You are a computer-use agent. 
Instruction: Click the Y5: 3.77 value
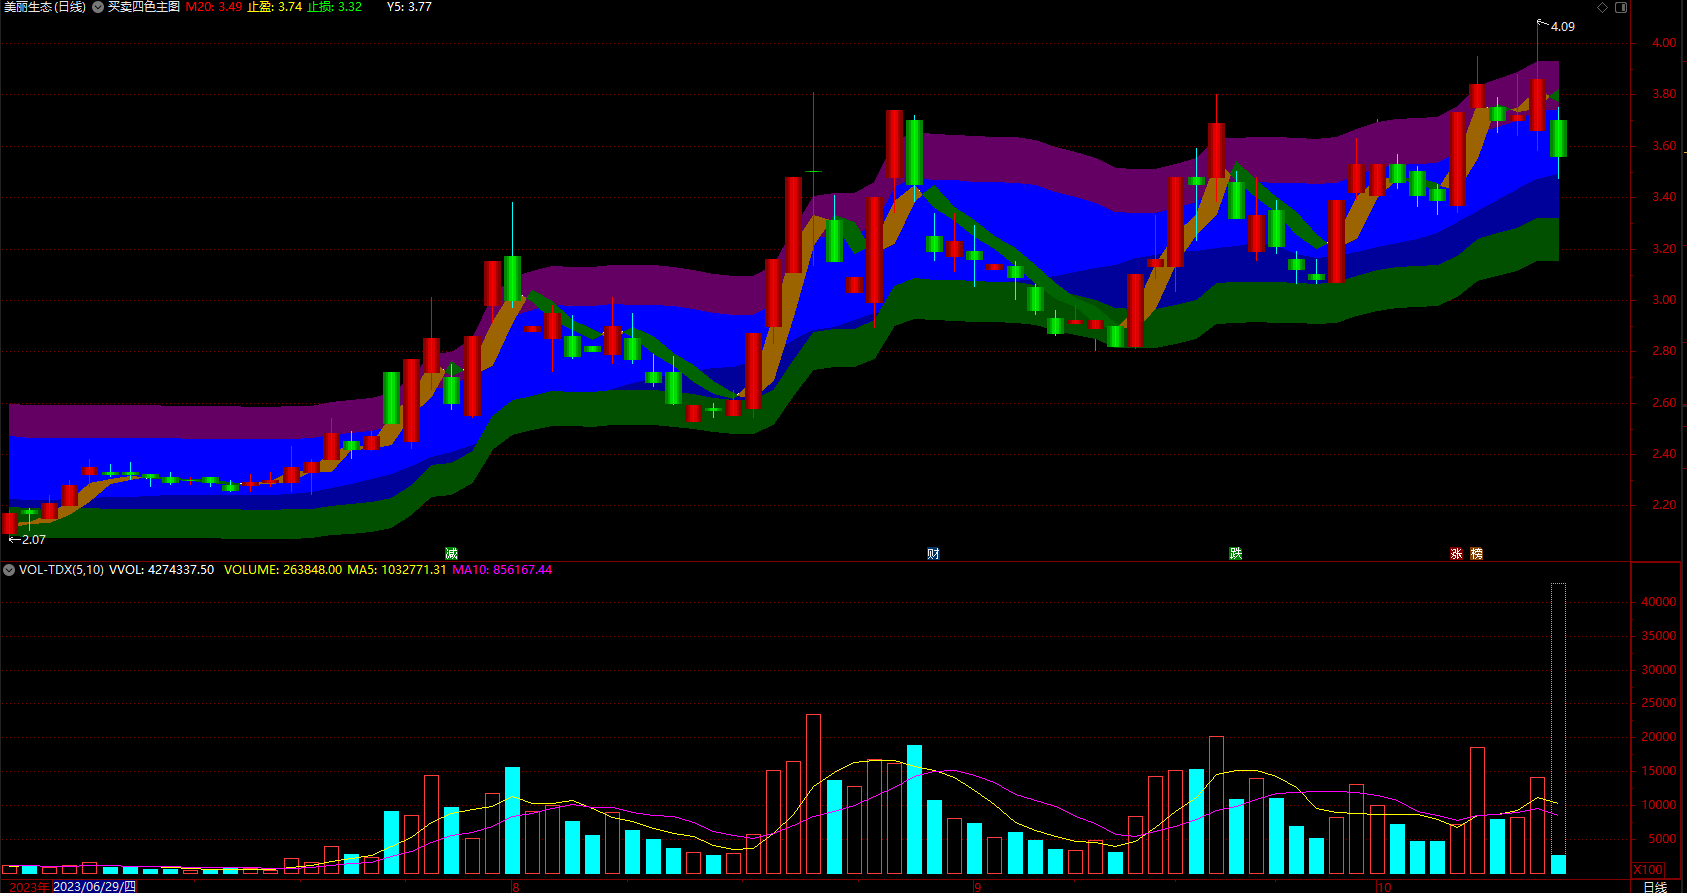point(410,7)
